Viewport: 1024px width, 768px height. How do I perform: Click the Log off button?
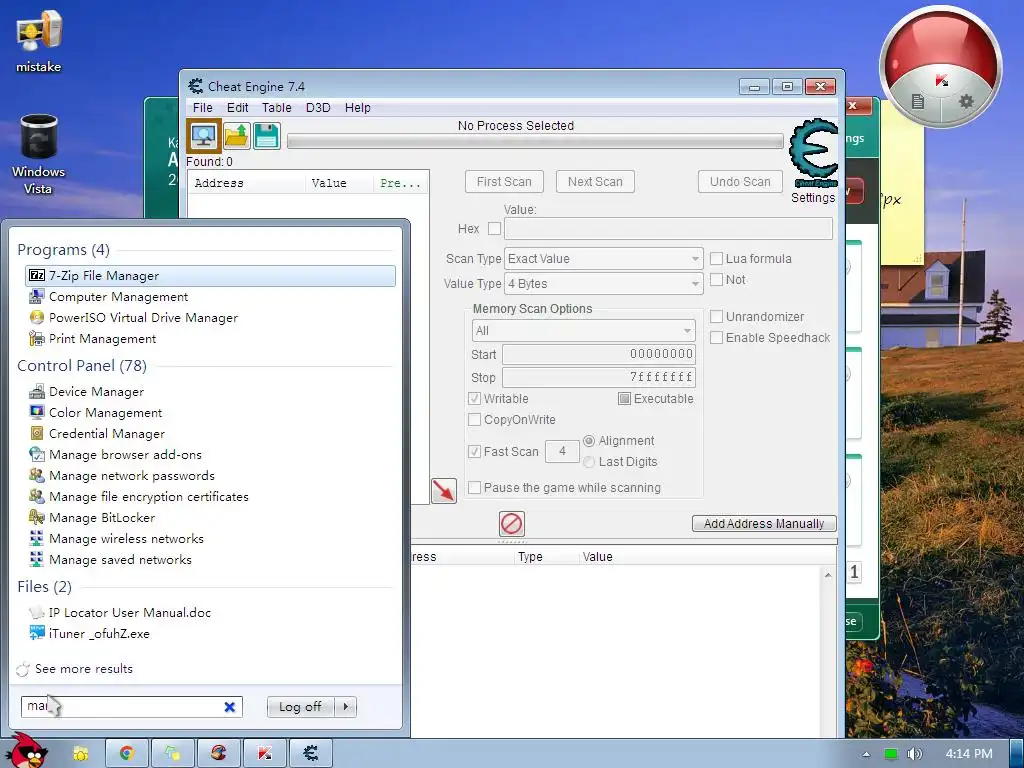300,707
